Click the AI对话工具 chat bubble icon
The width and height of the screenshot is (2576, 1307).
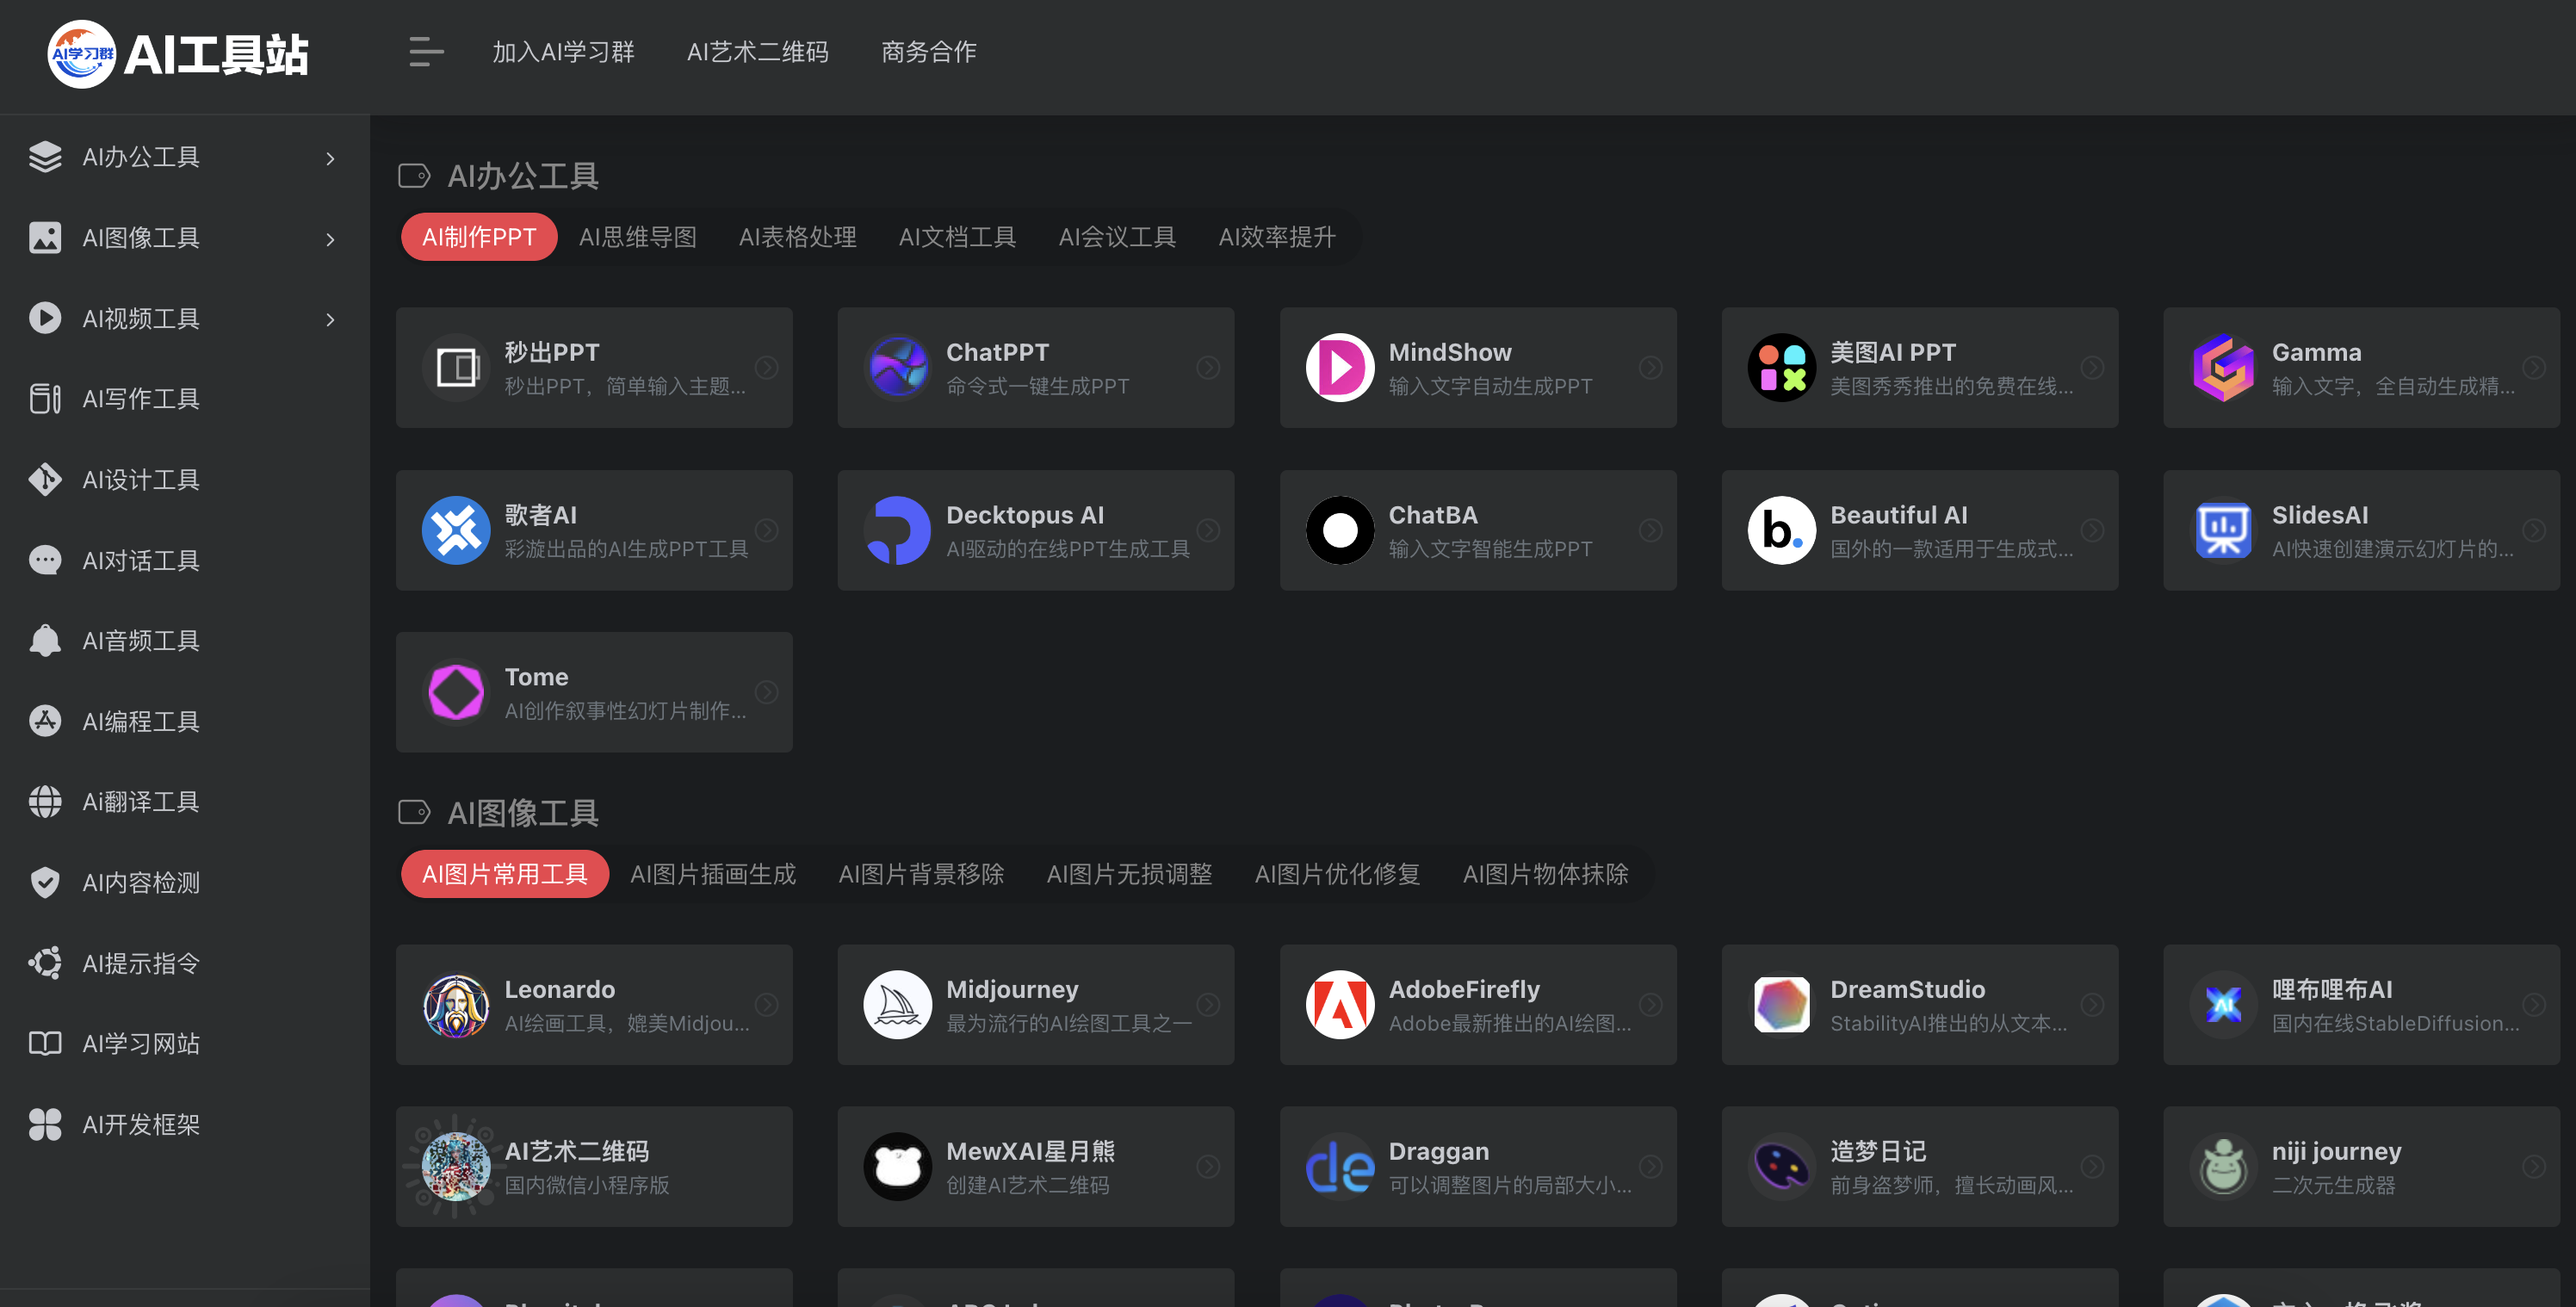[45, 560]
